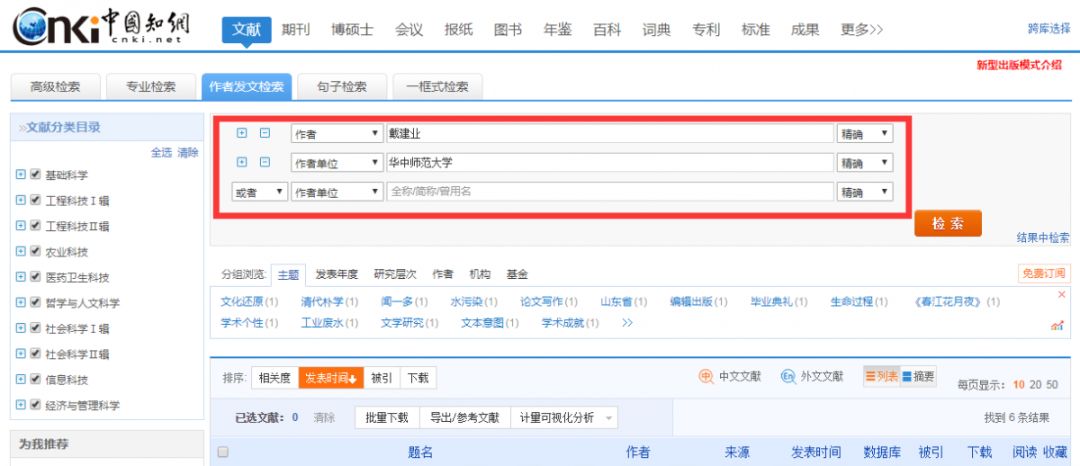This screenshot has height=466, width=1080.
Task: Open the 精确 match dropdown for author
Action: pos(865,134)
